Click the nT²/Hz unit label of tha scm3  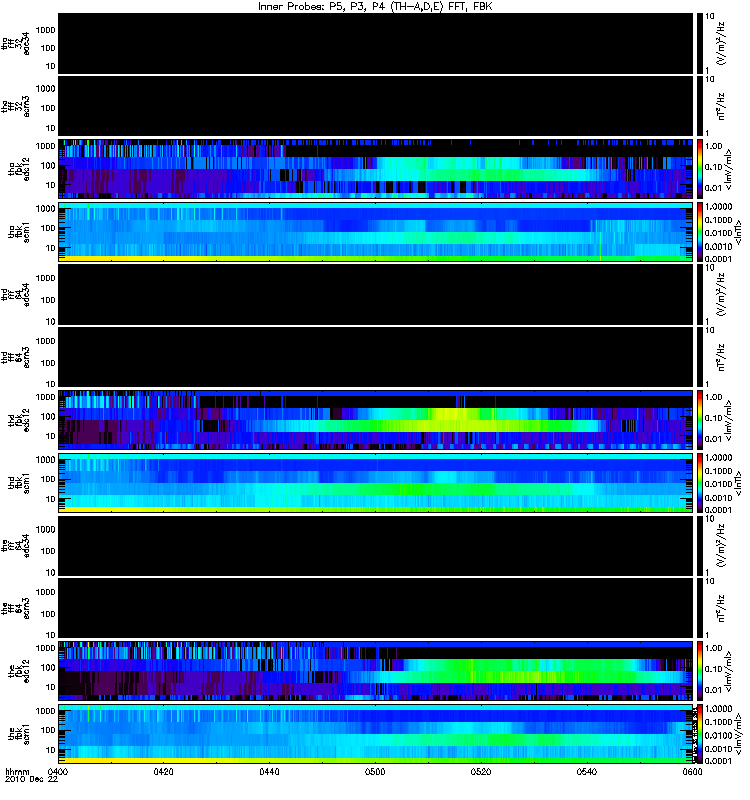[721, 106]
